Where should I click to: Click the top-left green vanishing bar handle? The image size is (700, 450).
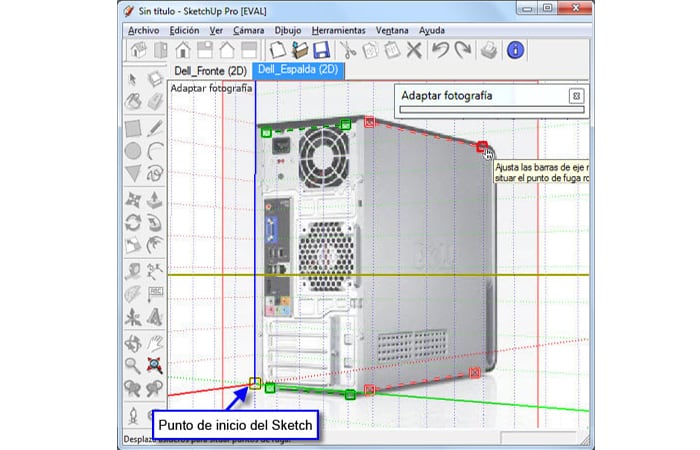[266, 132]
